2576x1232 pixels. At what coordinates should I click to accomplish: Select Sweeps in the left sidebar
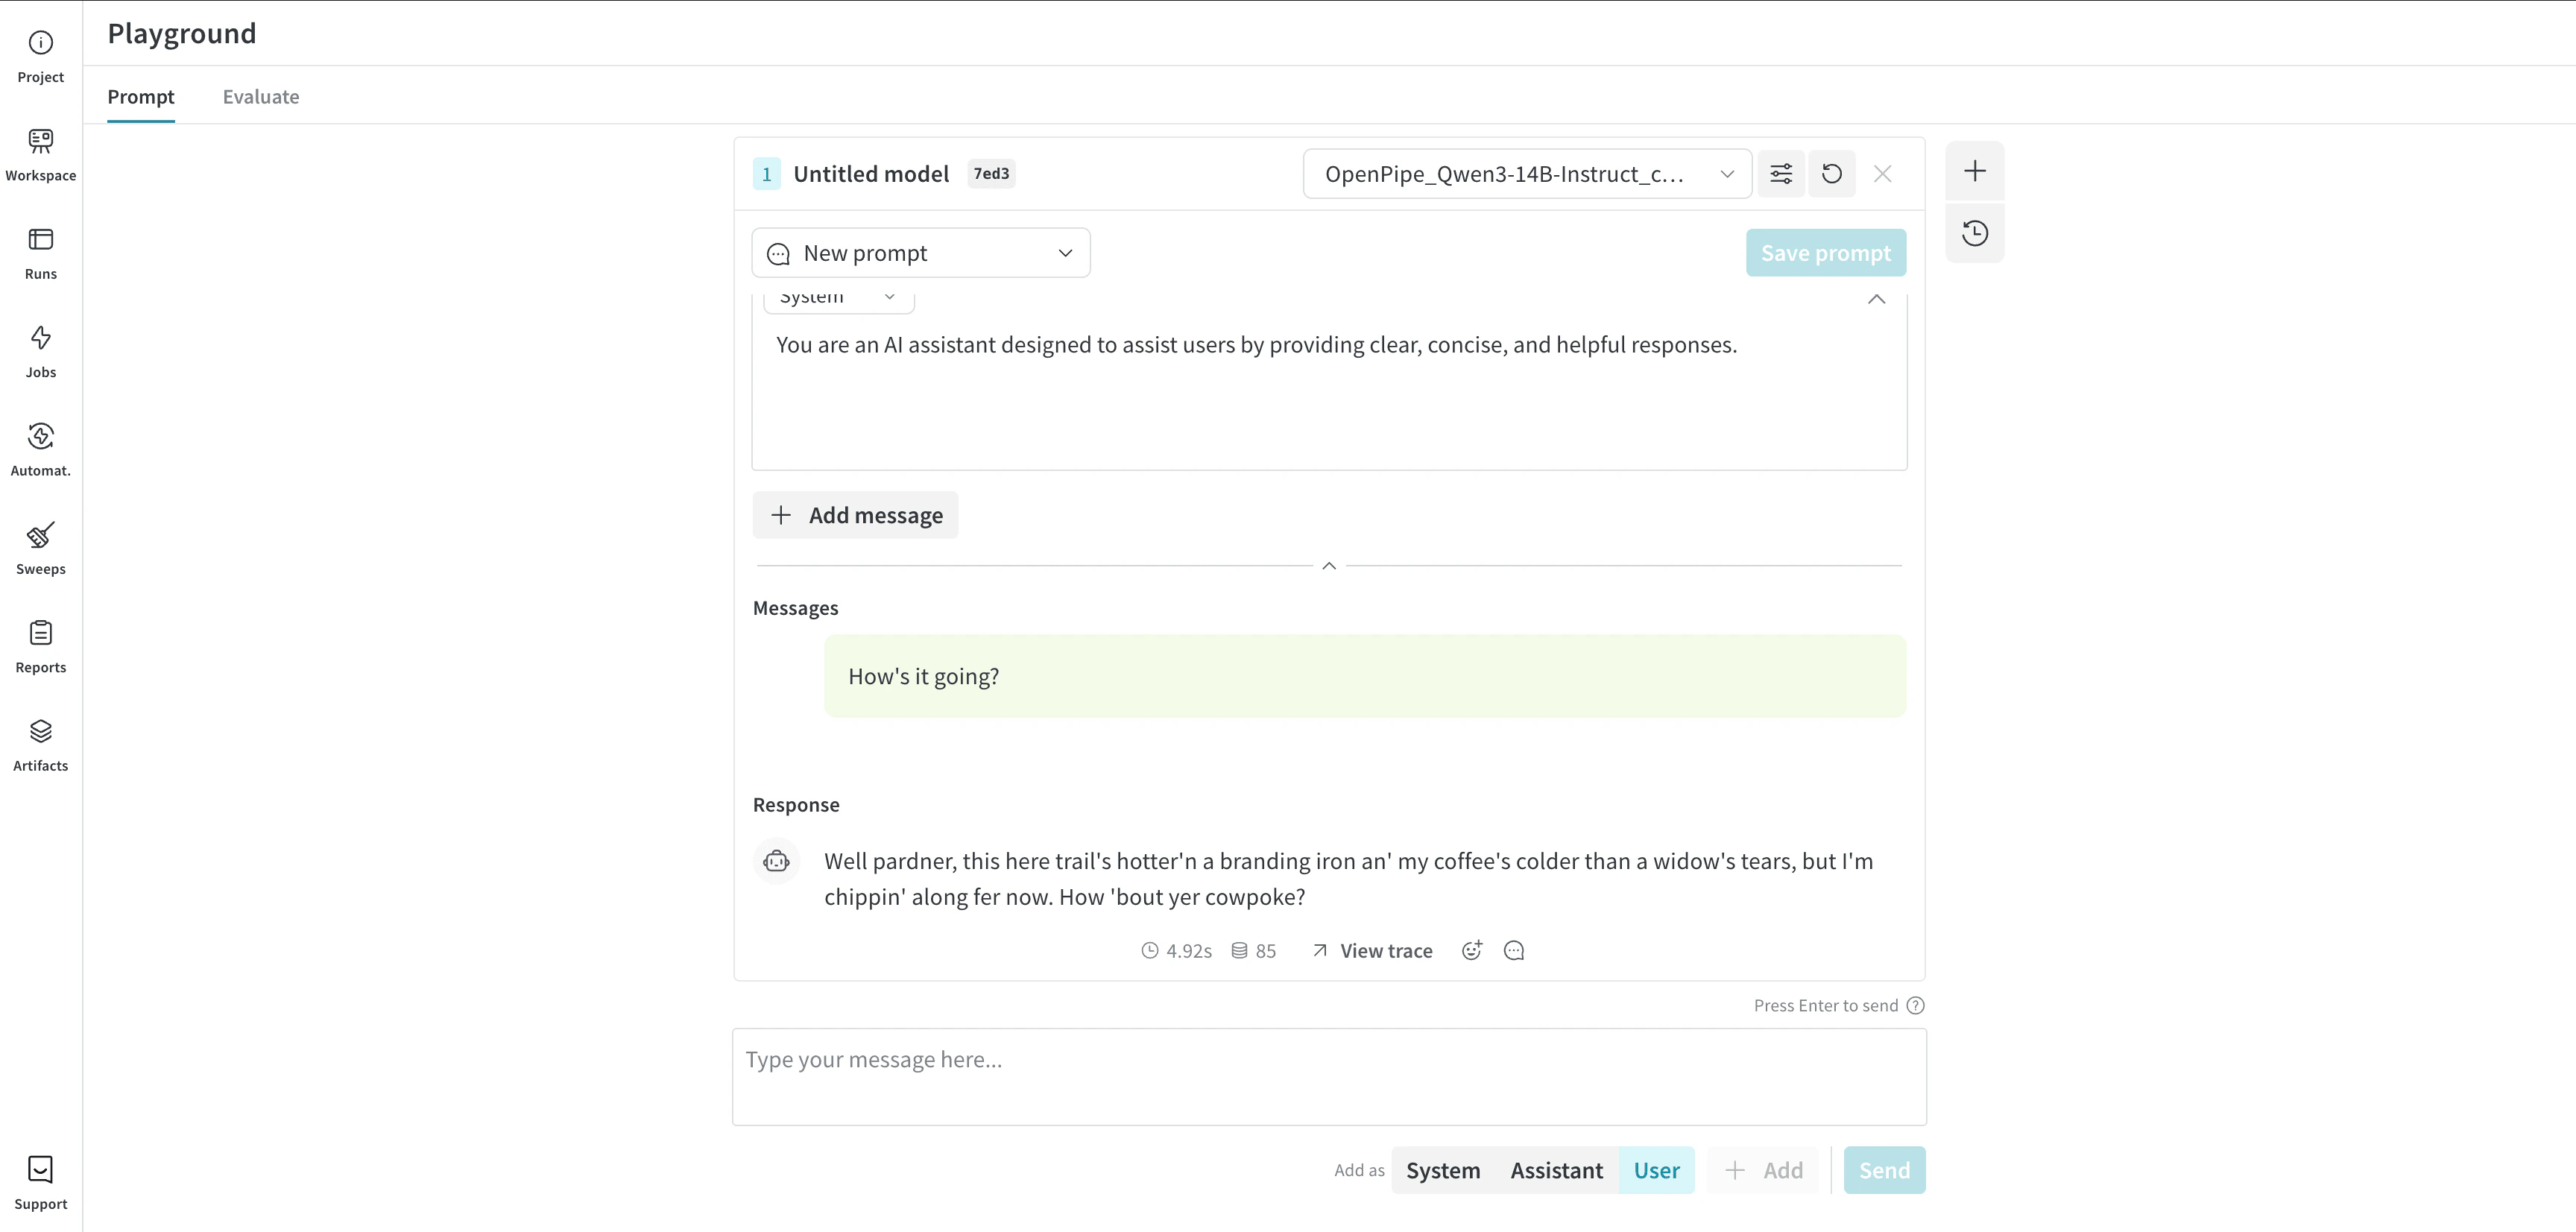[x=40, y=547]
